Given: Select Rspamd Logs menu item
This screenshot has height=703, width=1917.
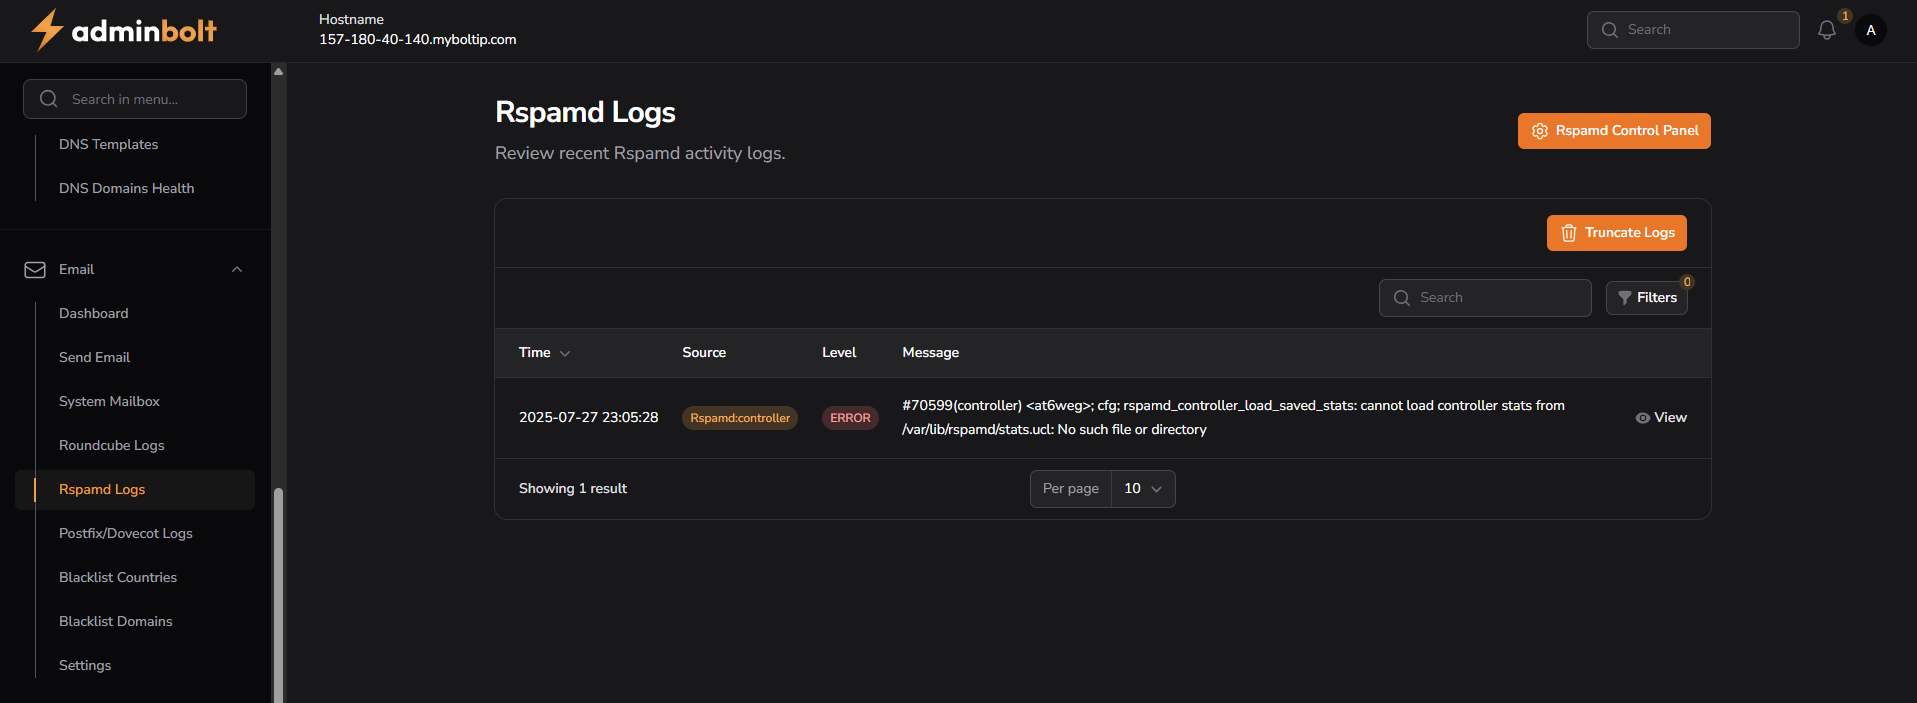Looking at the screenshot, I should click(x=135, y=490).
